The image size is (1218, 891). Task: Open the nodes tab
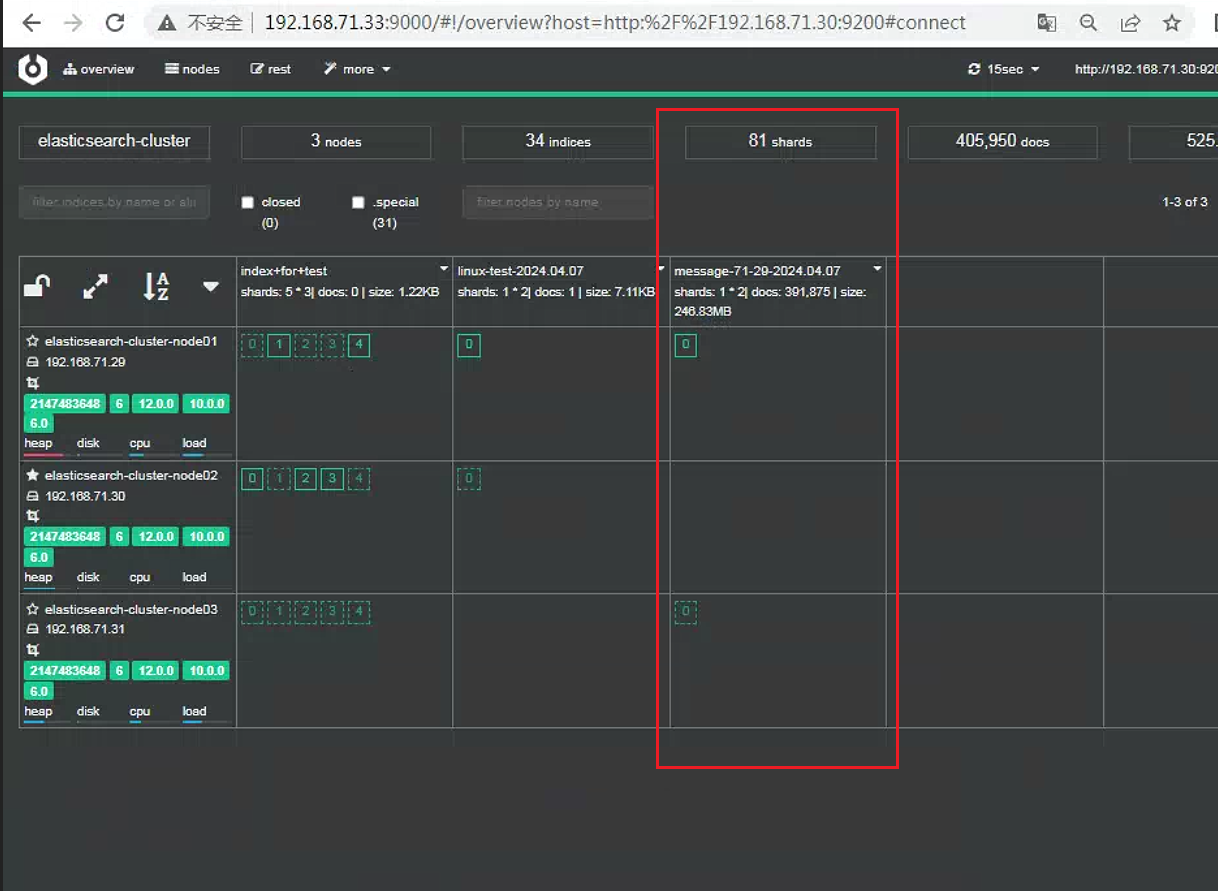[x=192, y=69]
